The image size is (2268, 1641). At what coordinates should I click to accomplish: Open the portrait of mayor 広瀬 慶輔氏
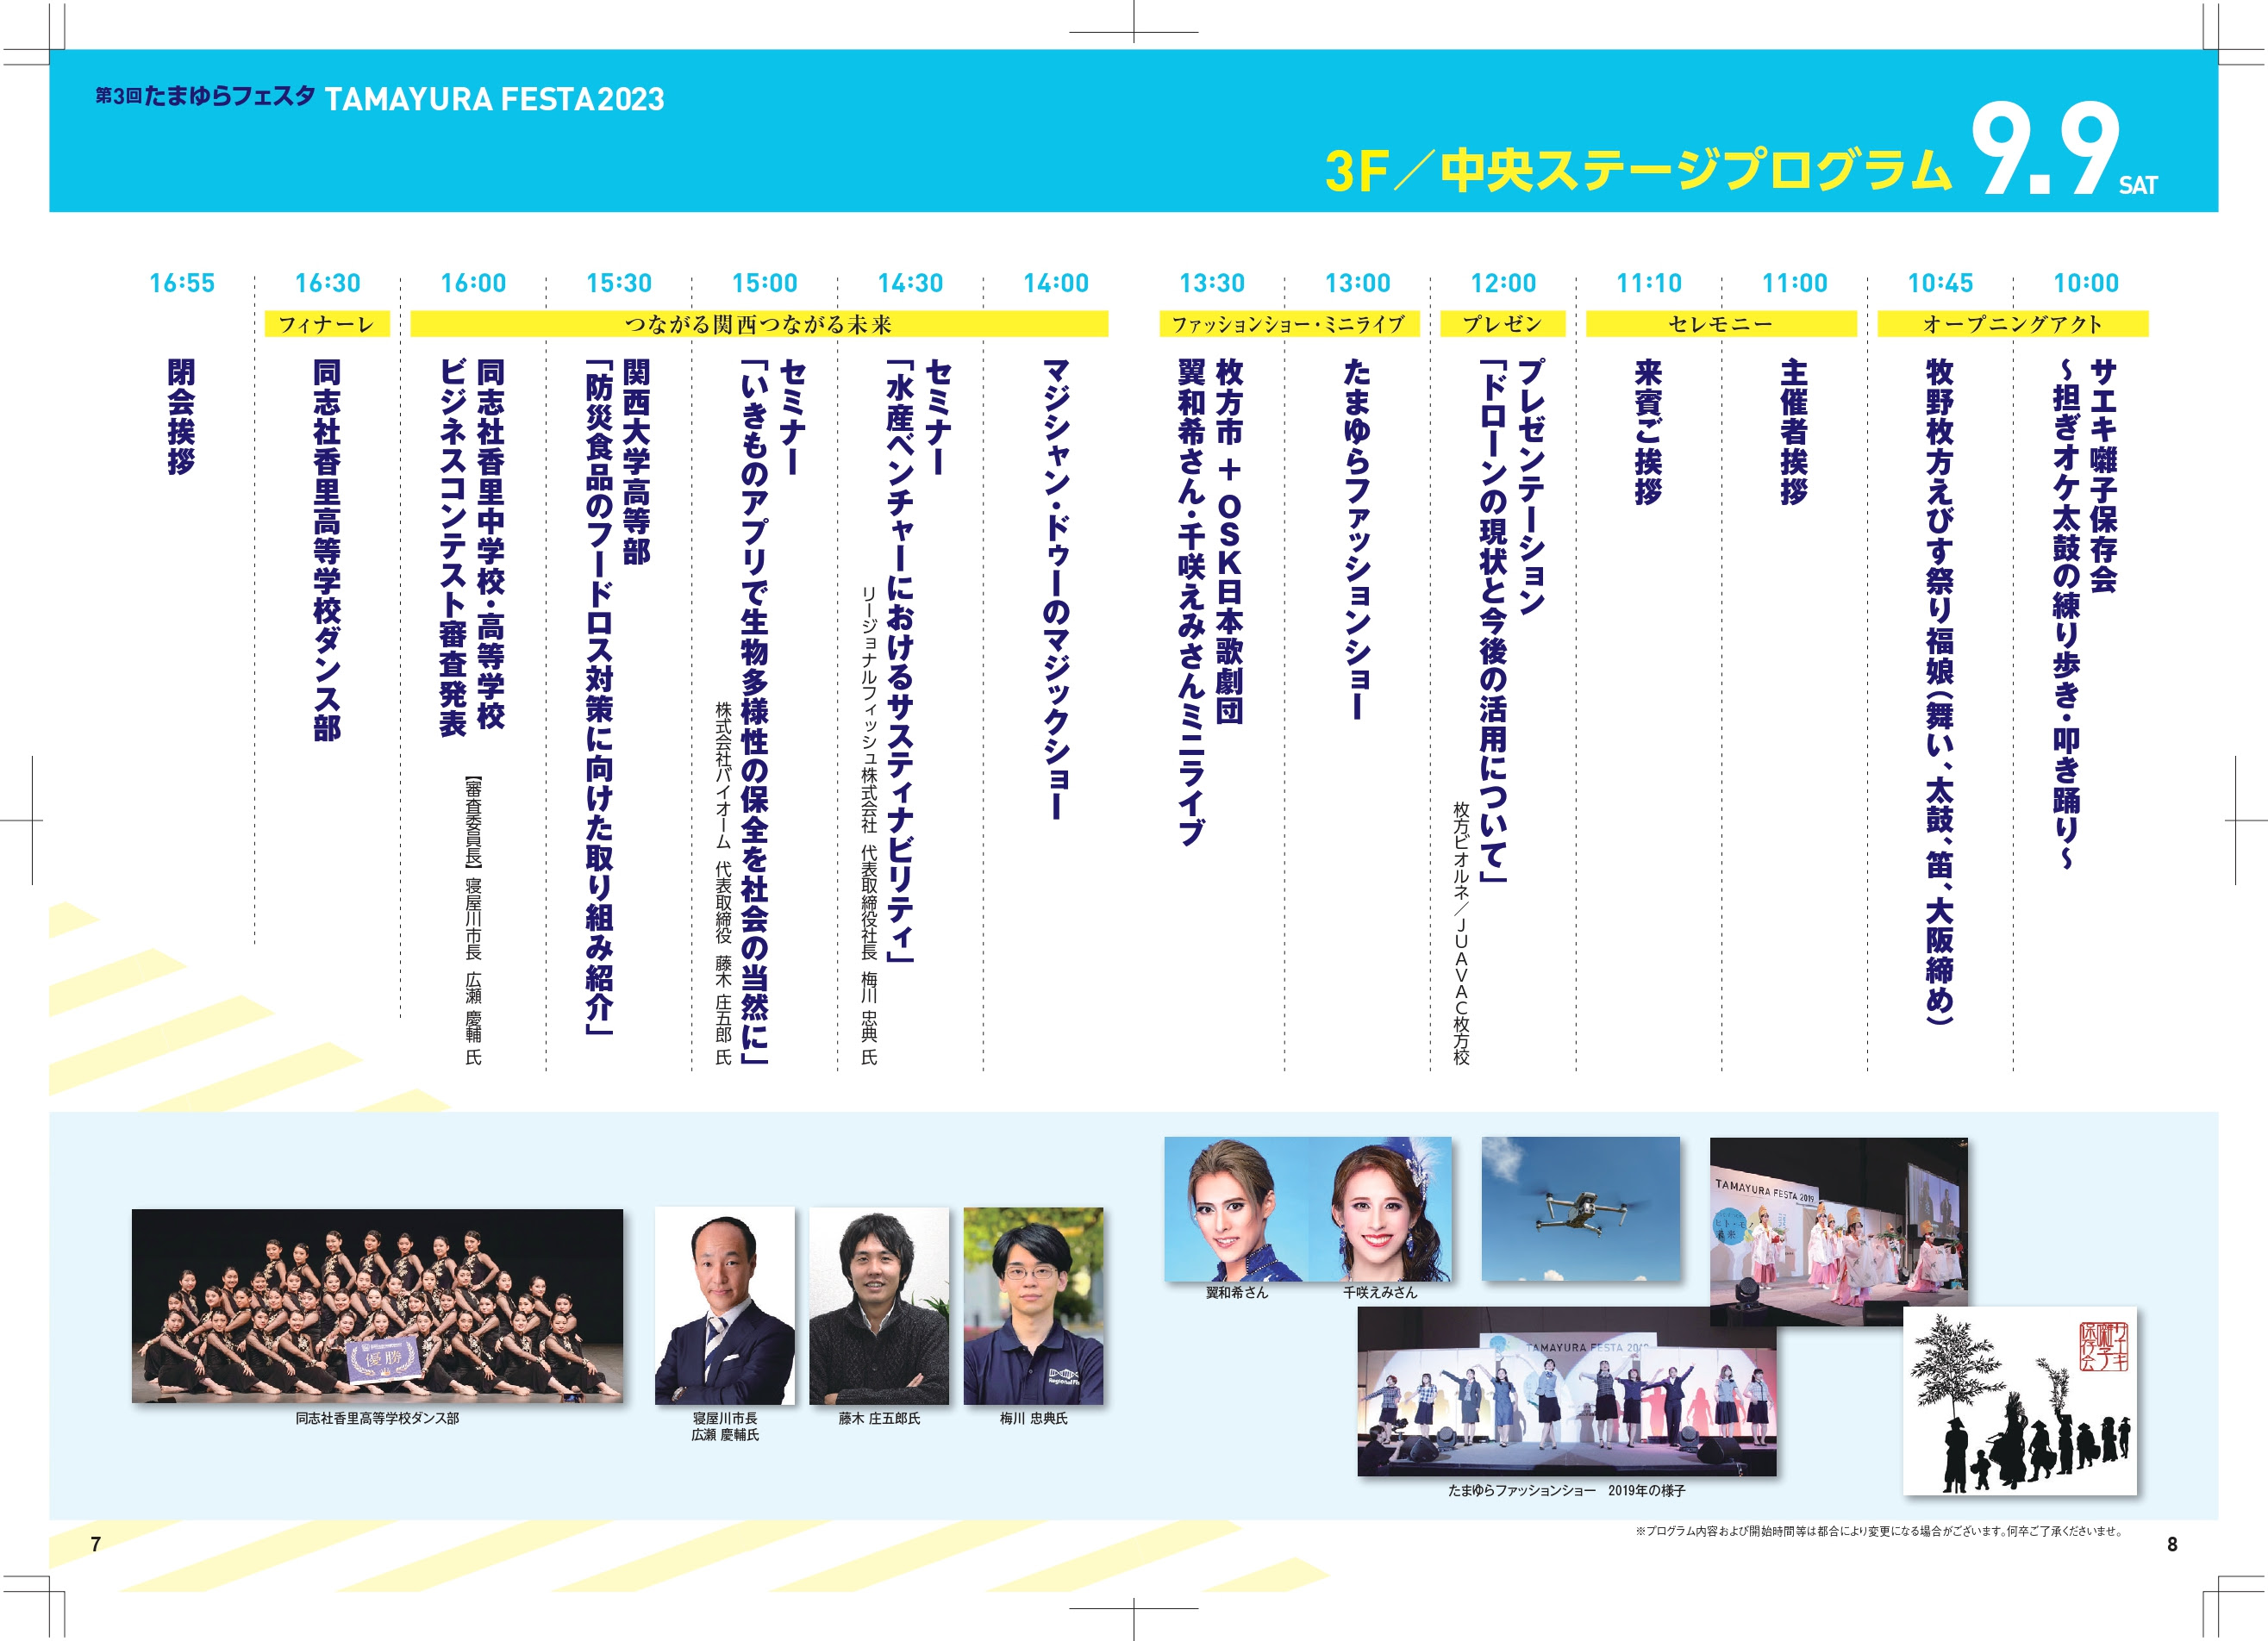[x=725, y=1305]
